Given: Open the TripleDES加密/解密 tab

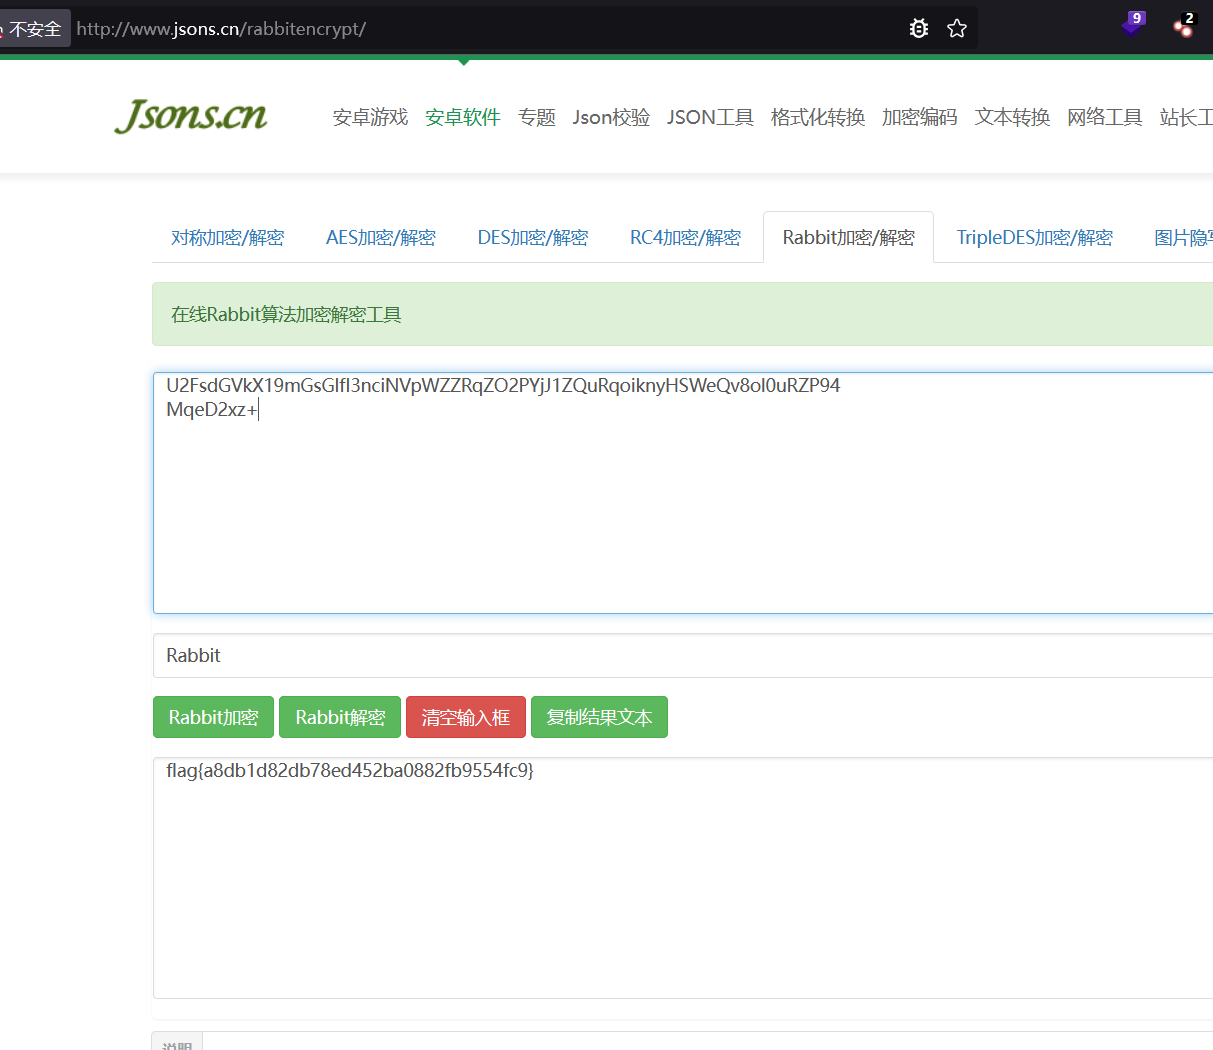Looking at the screenshot, I should (1034, 238).
